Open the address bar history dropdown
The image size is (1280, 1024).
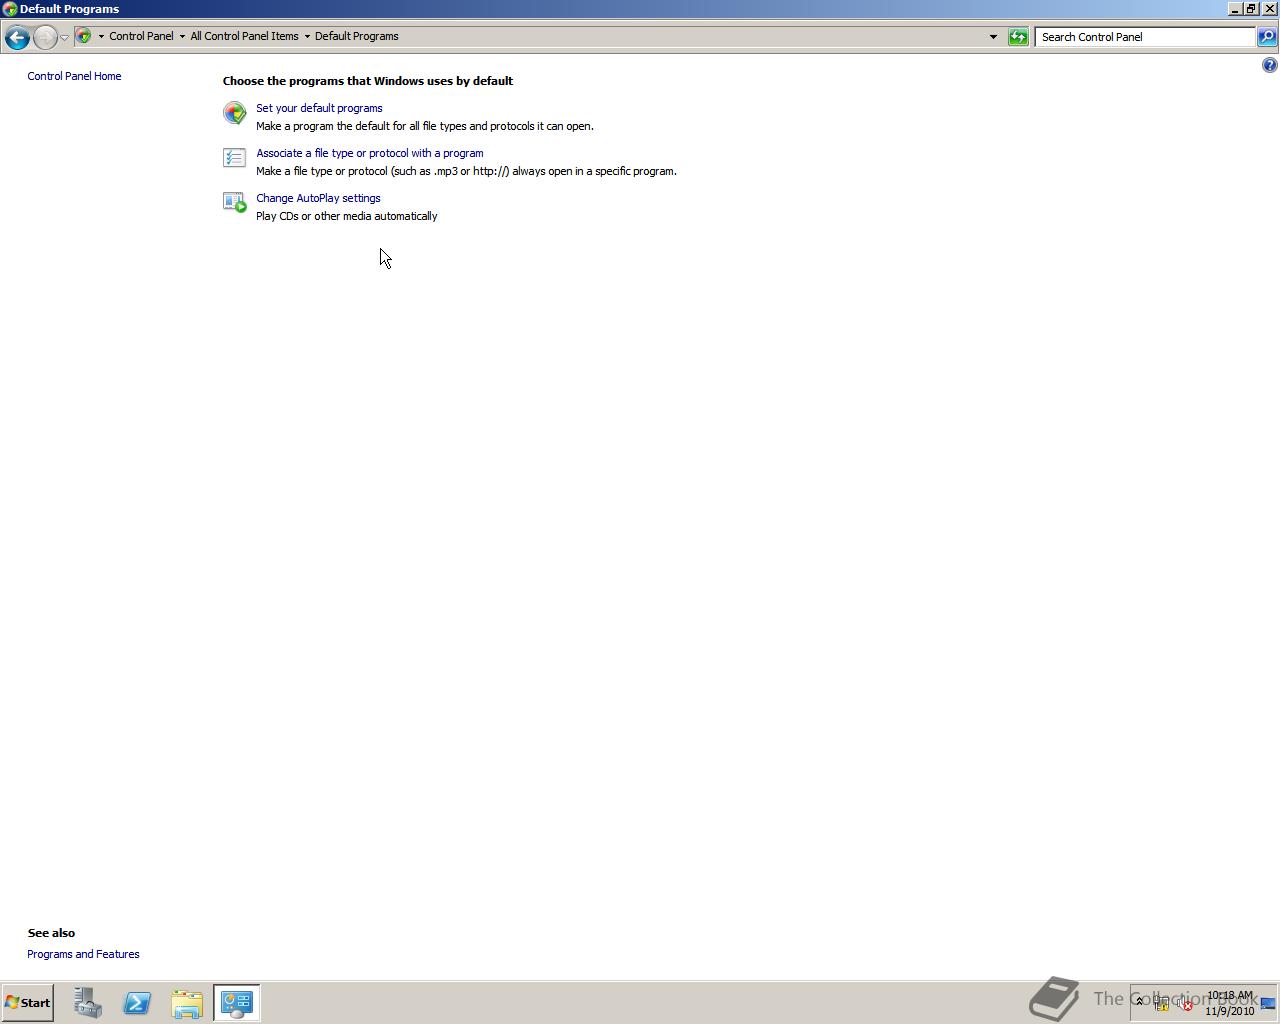pos(993,37)
